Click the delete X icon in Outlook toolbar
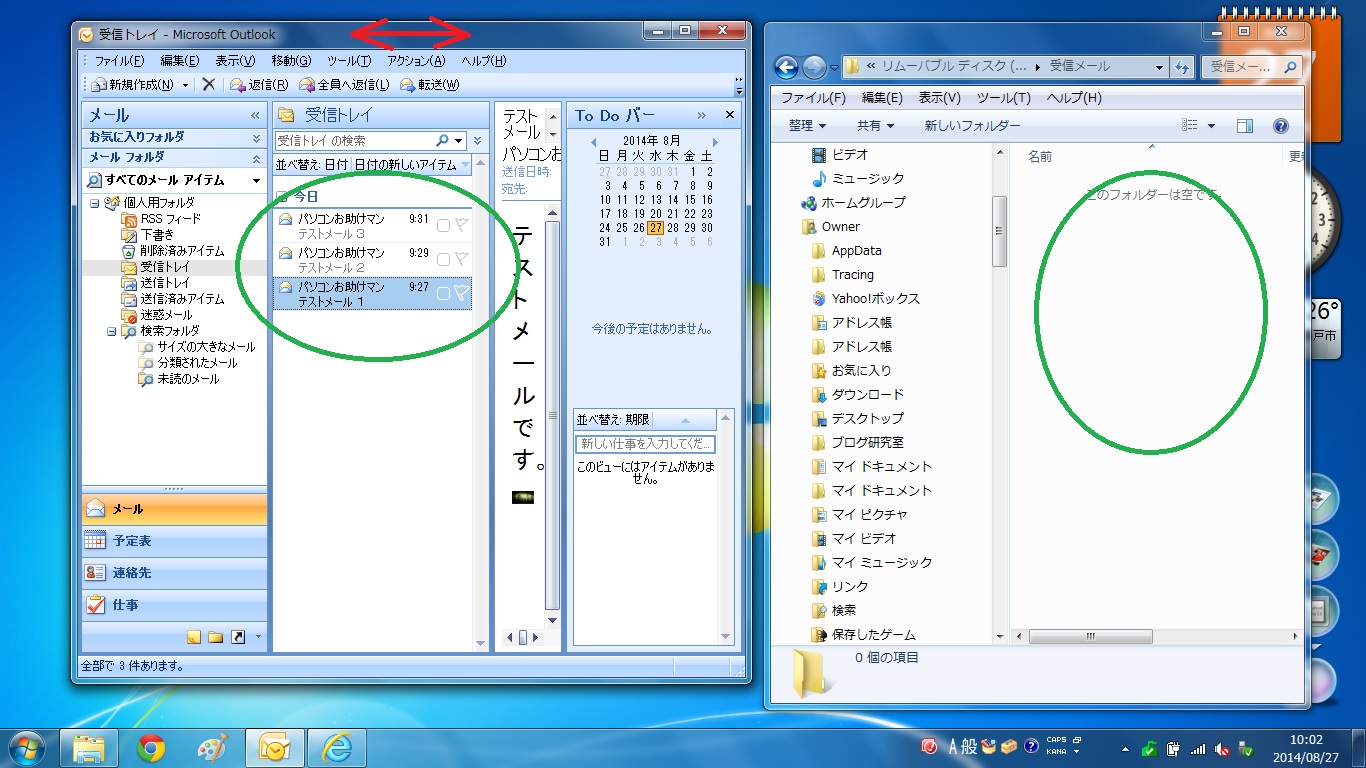The width and height of the screenshot is (1366, 768). tap(208, 85)
